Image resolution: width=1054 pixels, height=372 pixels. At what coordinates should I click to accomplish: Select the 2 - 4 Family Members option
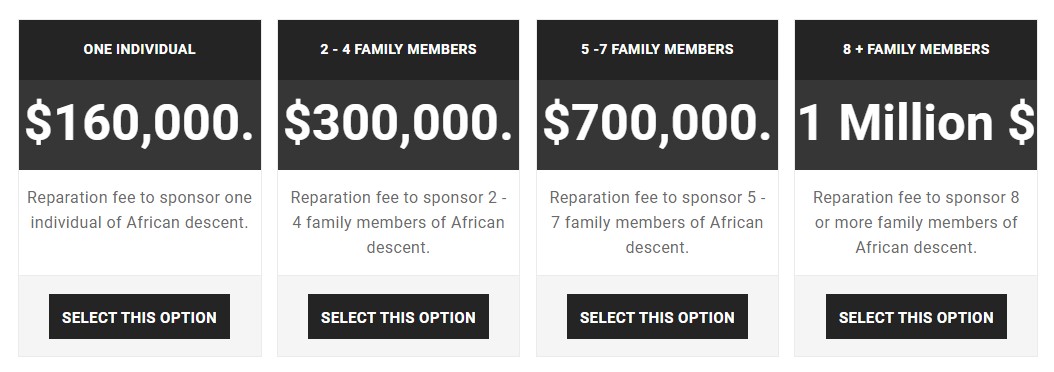[398, 317]
